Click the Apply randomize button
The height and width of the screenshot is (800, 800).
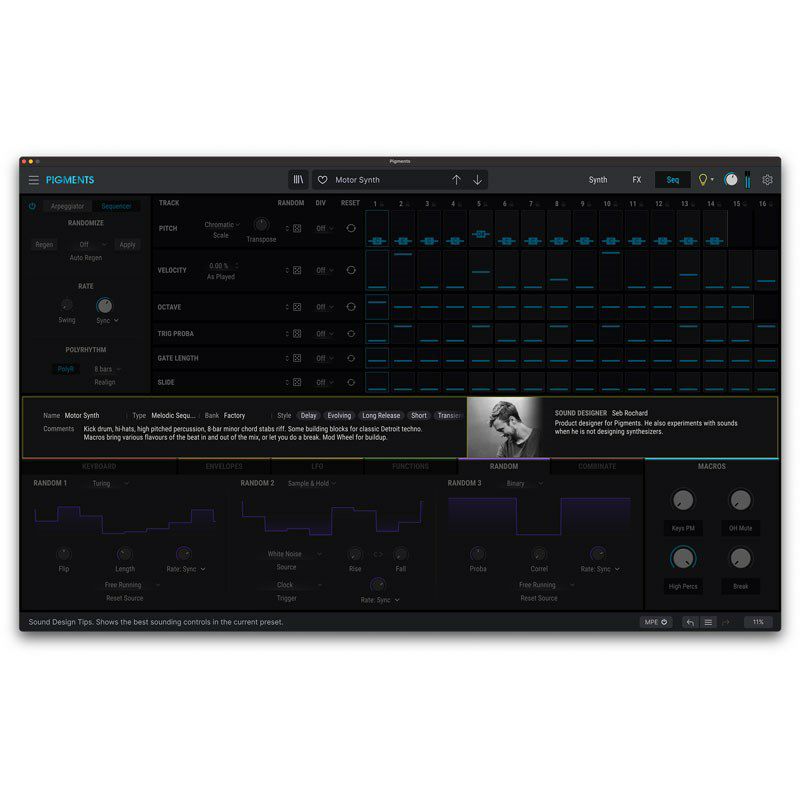coord(128,244)
